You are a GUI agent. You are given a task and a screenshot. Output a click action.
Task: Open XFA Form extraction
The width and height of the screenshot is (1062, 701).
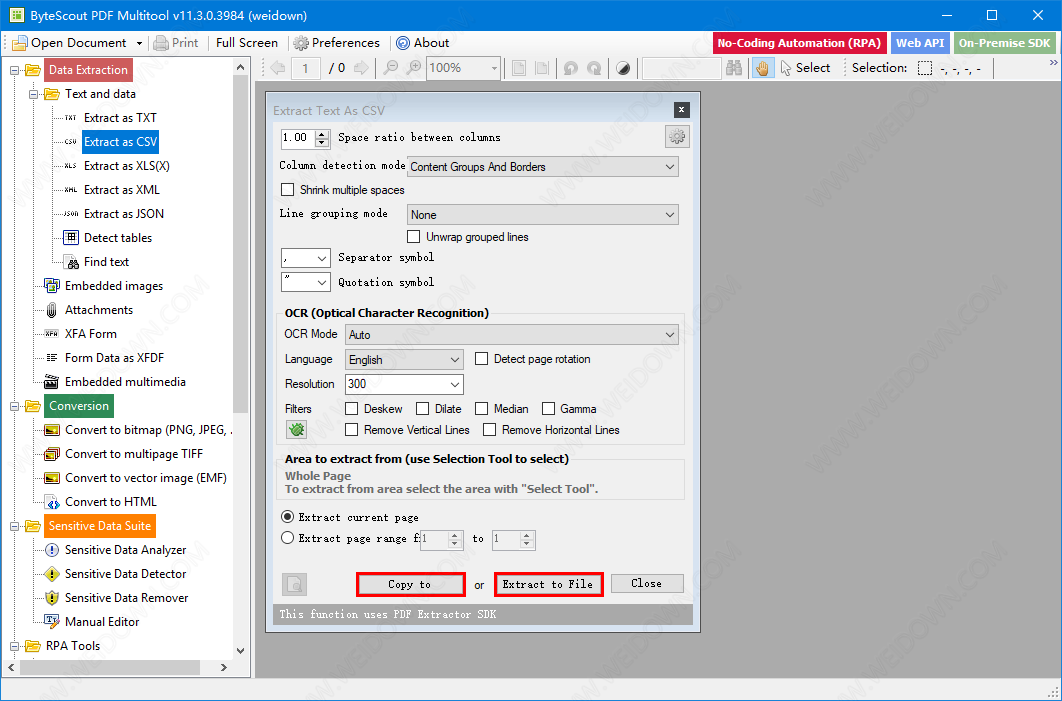click(91, 334)
